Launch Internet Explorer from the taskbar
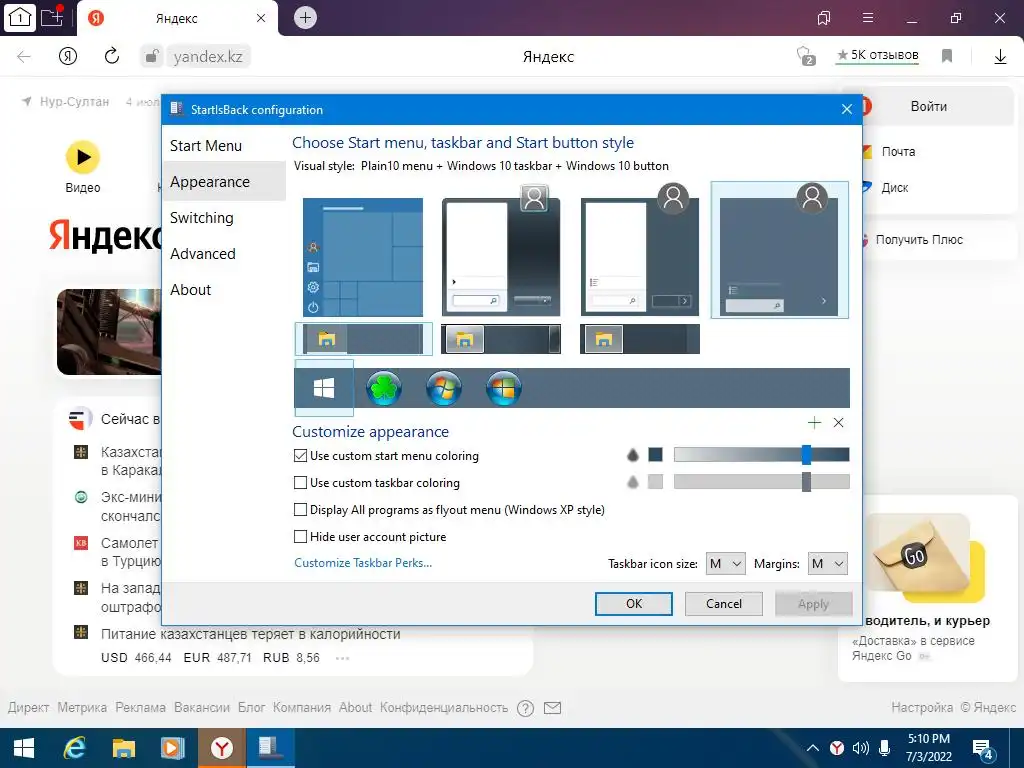 [x=74, y=748]
